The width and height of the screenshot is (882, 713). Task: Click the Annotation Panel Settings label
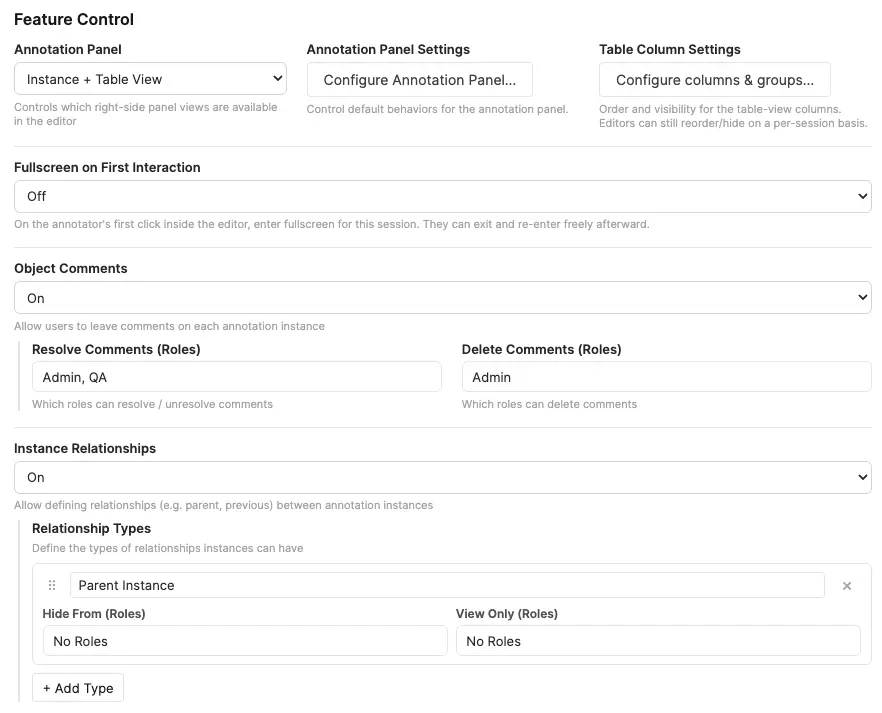click(388, 49)
